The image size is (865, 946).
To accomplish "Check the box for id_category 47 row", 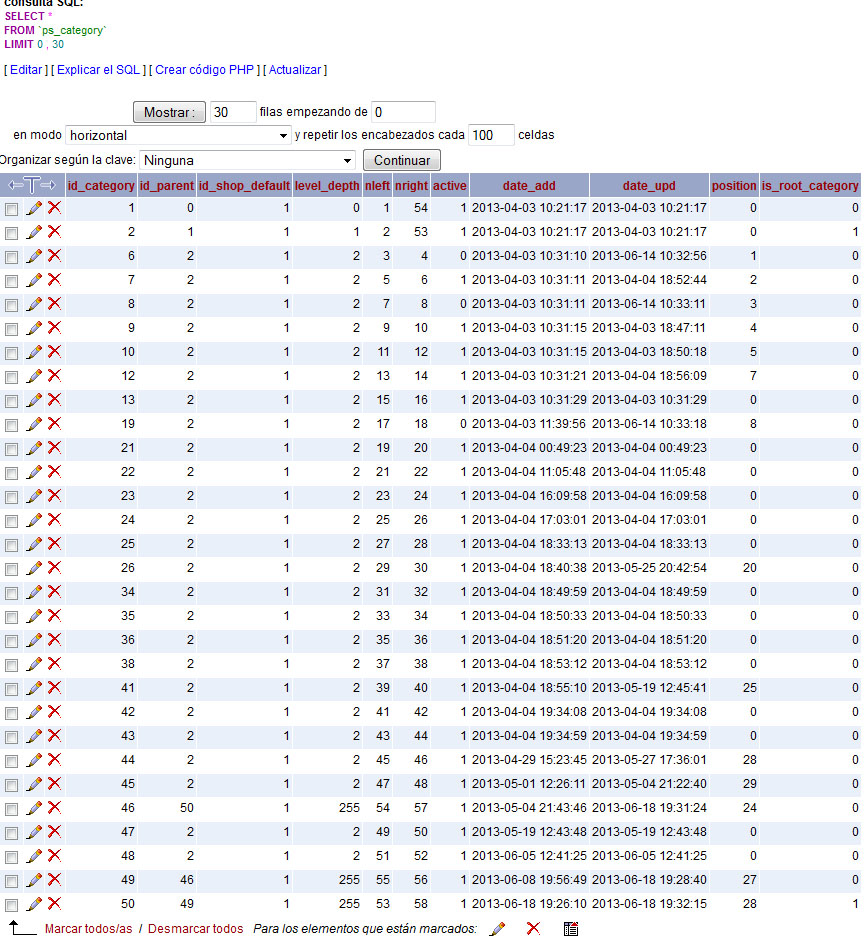I will click(x=11, y=833).
